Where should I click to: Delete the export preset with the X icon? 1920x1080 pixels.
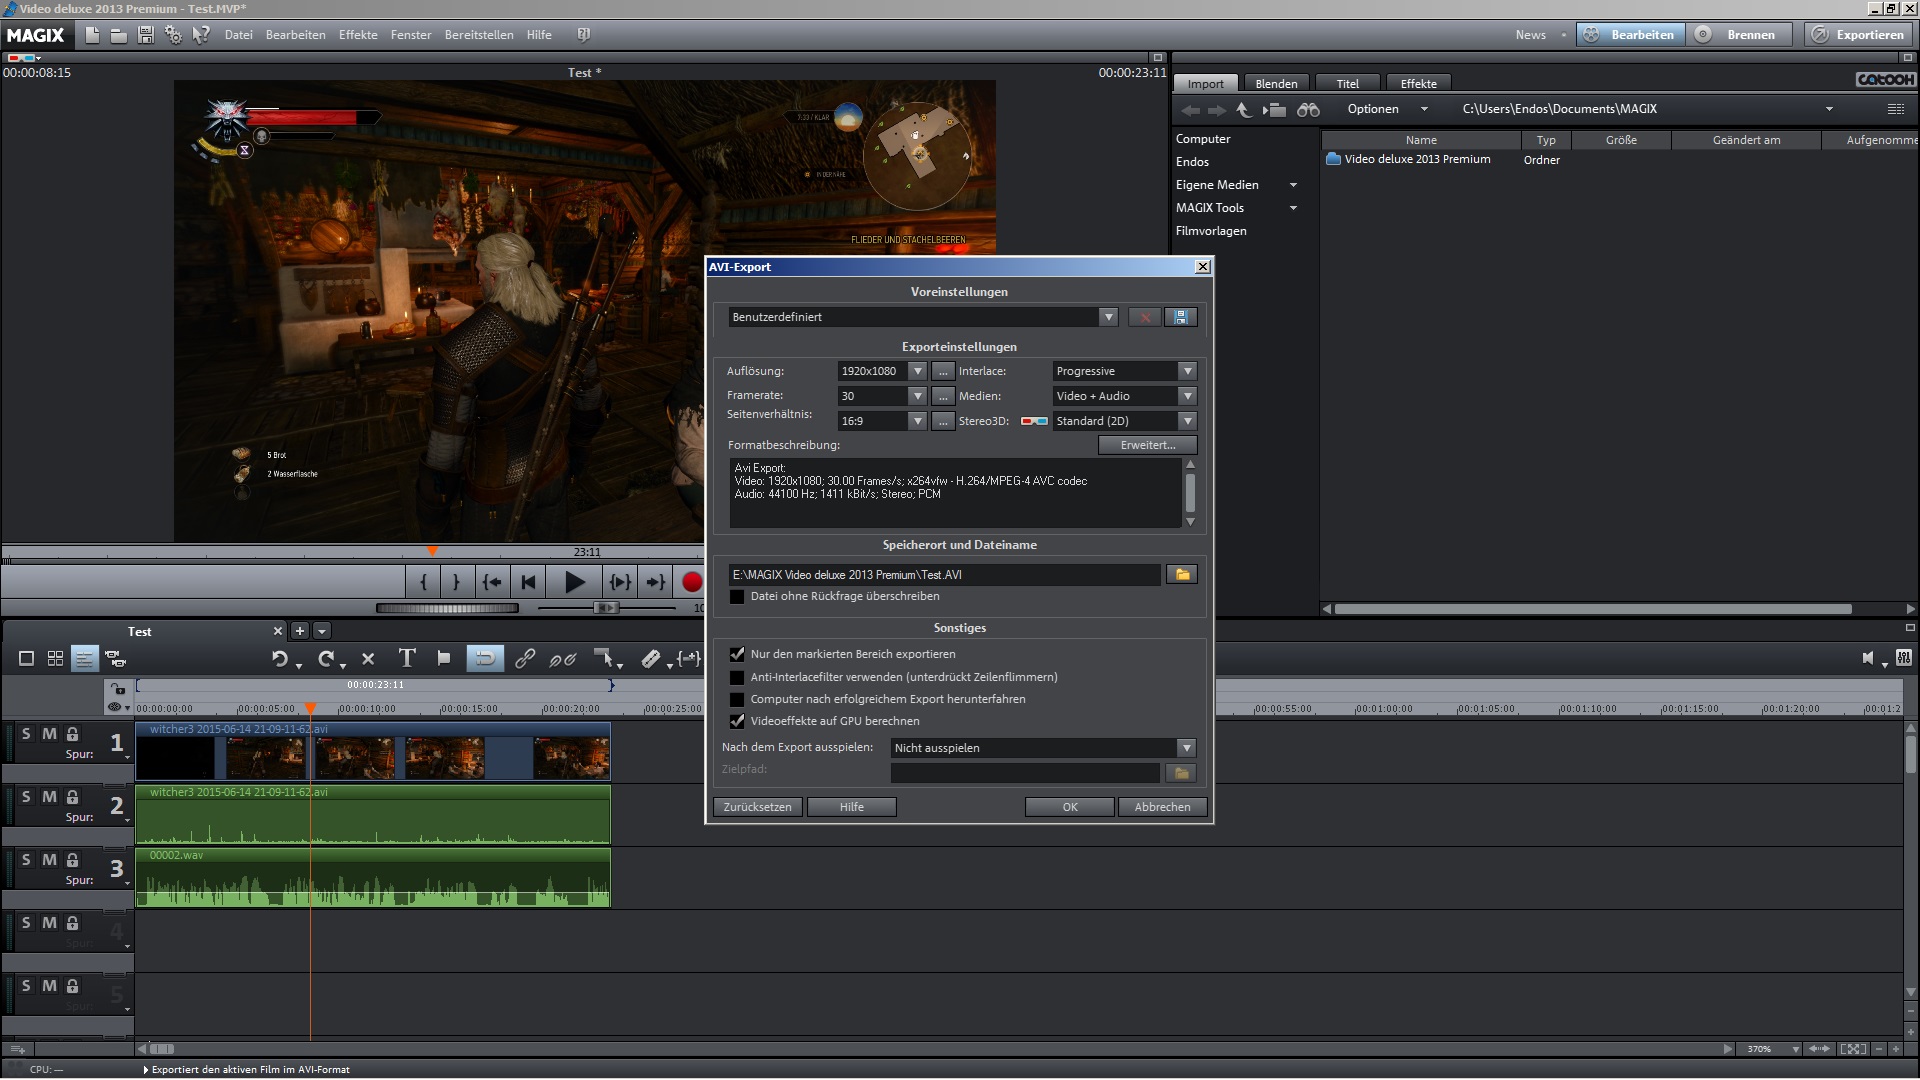tap(1145, 317)
